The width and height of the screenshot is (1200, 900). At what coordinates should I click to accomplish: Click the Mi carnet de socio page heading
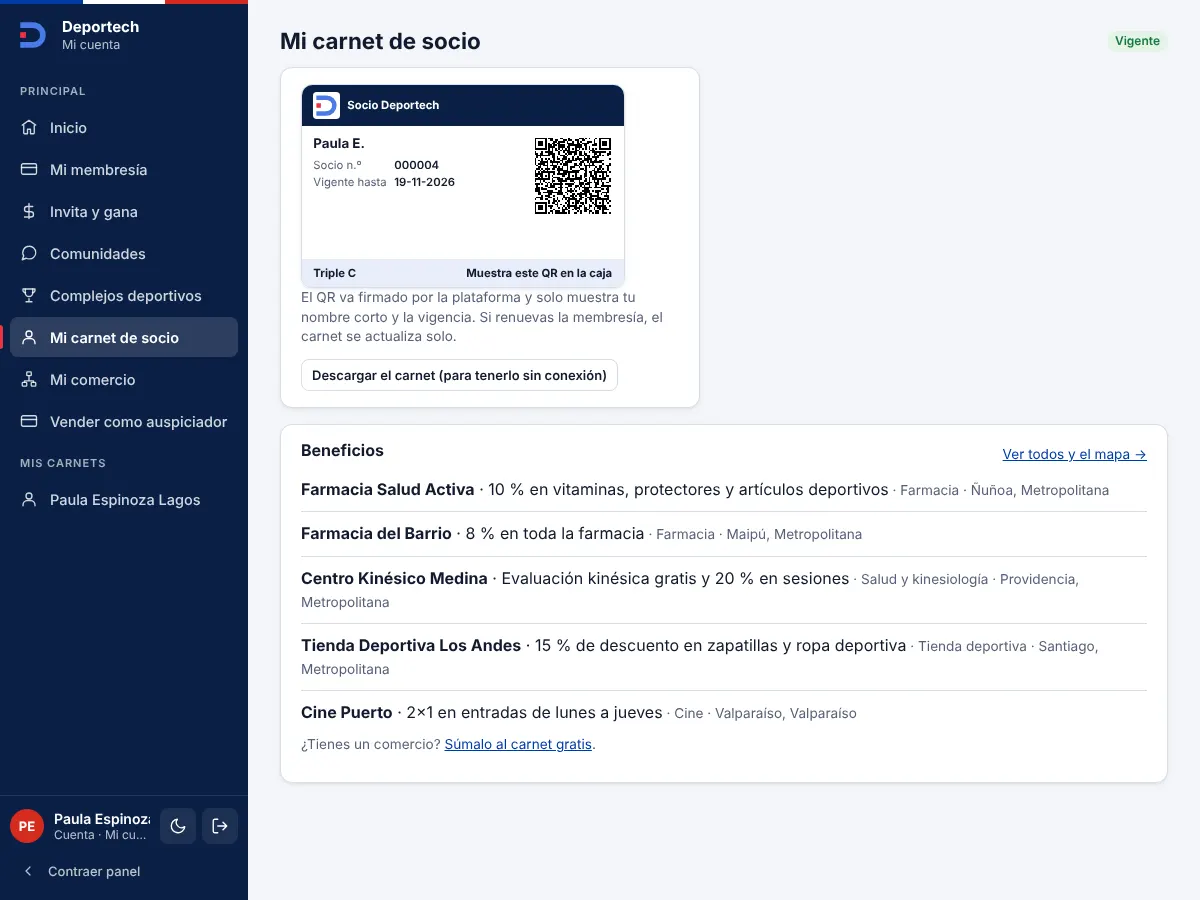coord(380,41)
